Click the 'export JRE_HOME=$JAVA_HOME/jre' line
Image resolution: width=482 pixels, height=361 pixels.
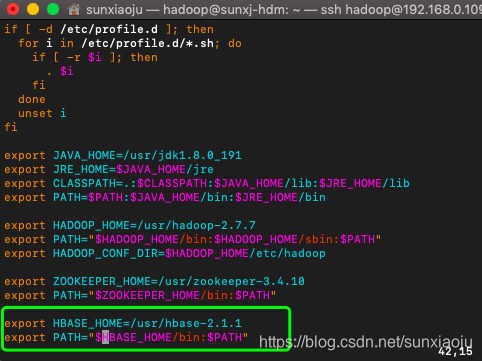[109, 169]
